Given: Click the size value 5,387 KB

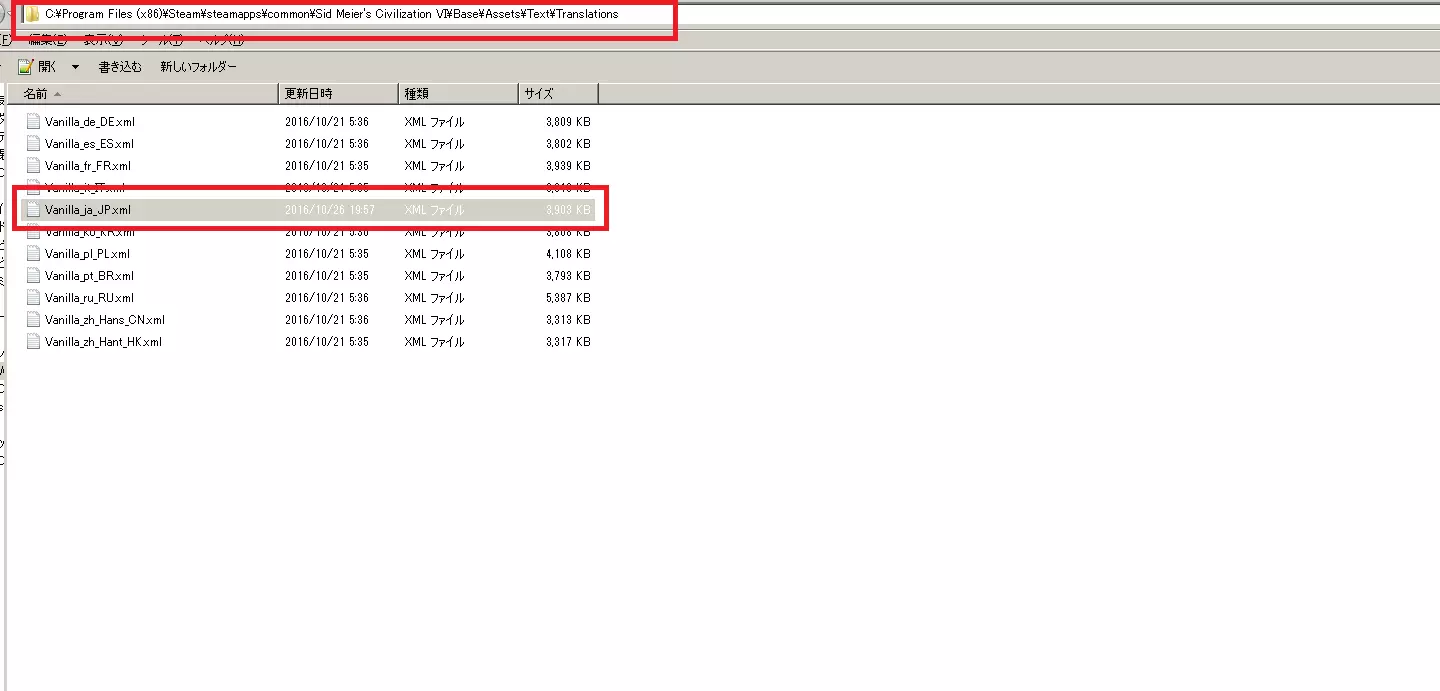Looking at the screenshot, I should coord(568,297).
